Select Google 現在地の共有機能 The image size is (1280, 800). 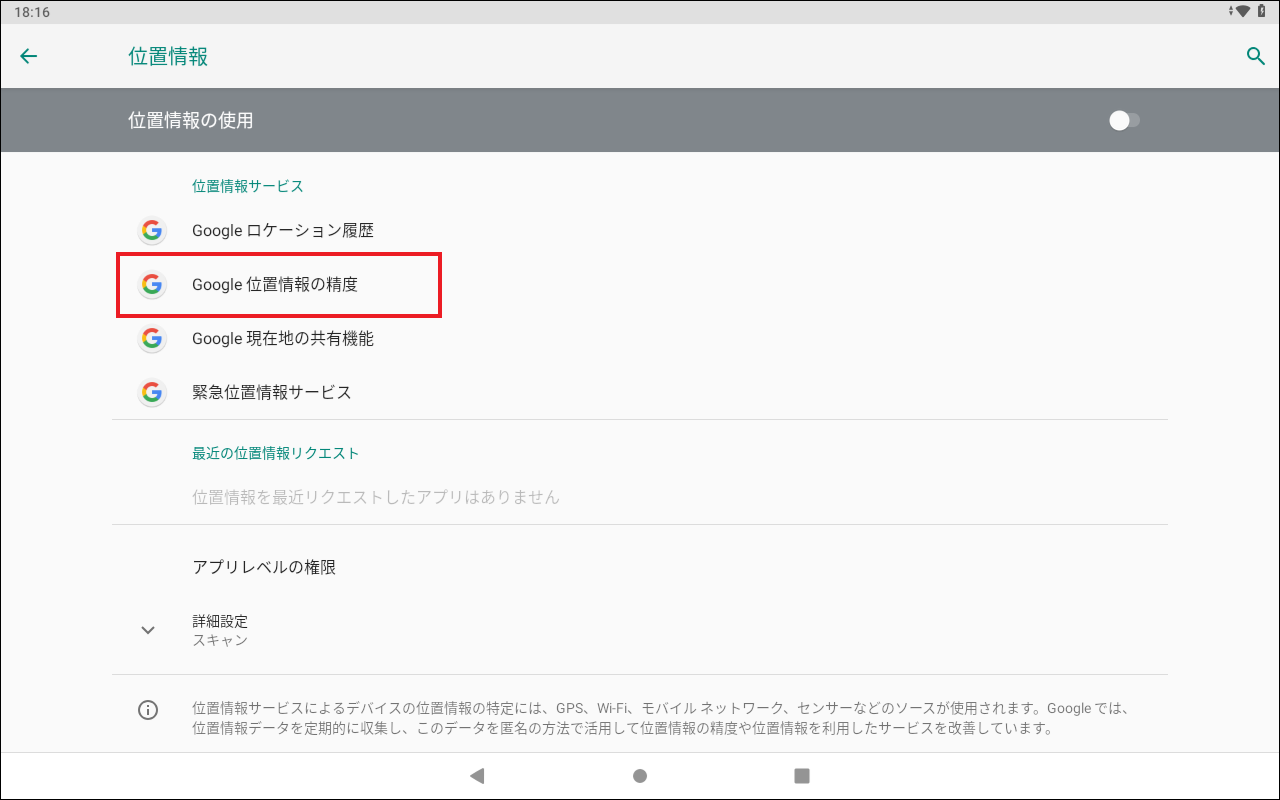point(283,339)
